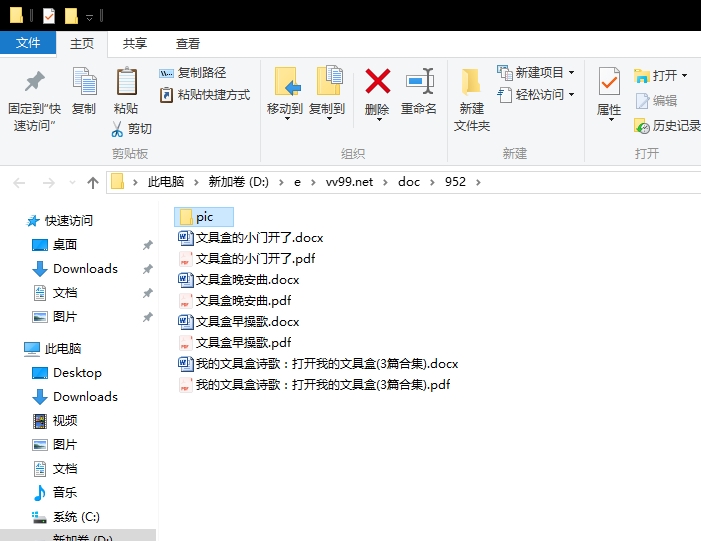Click the Up one level arrow
This screenshot has width=701, height=541.
click(x=93, y=182)
